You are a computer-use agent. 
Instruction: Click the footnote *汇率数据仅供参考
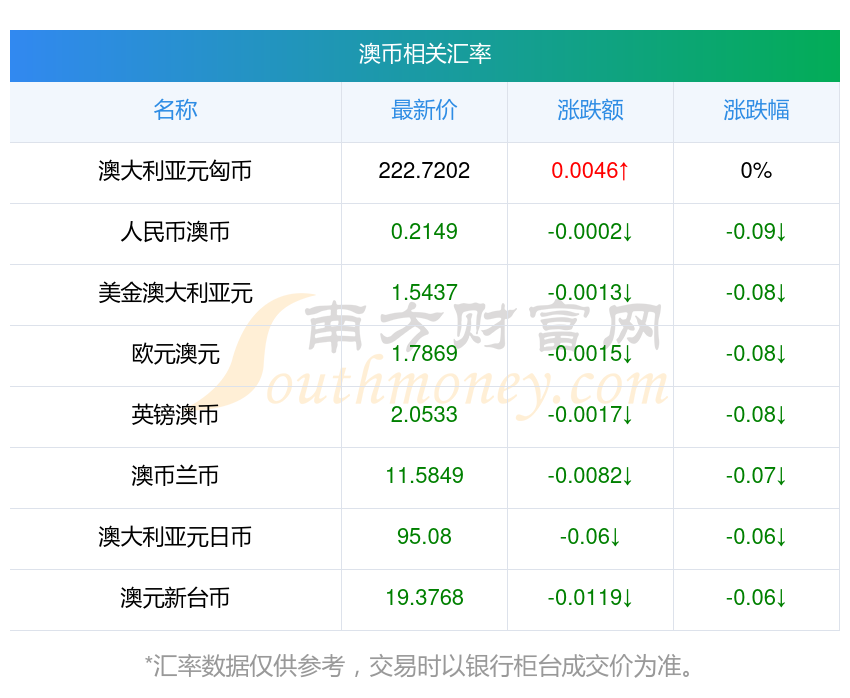click(244, 666)
